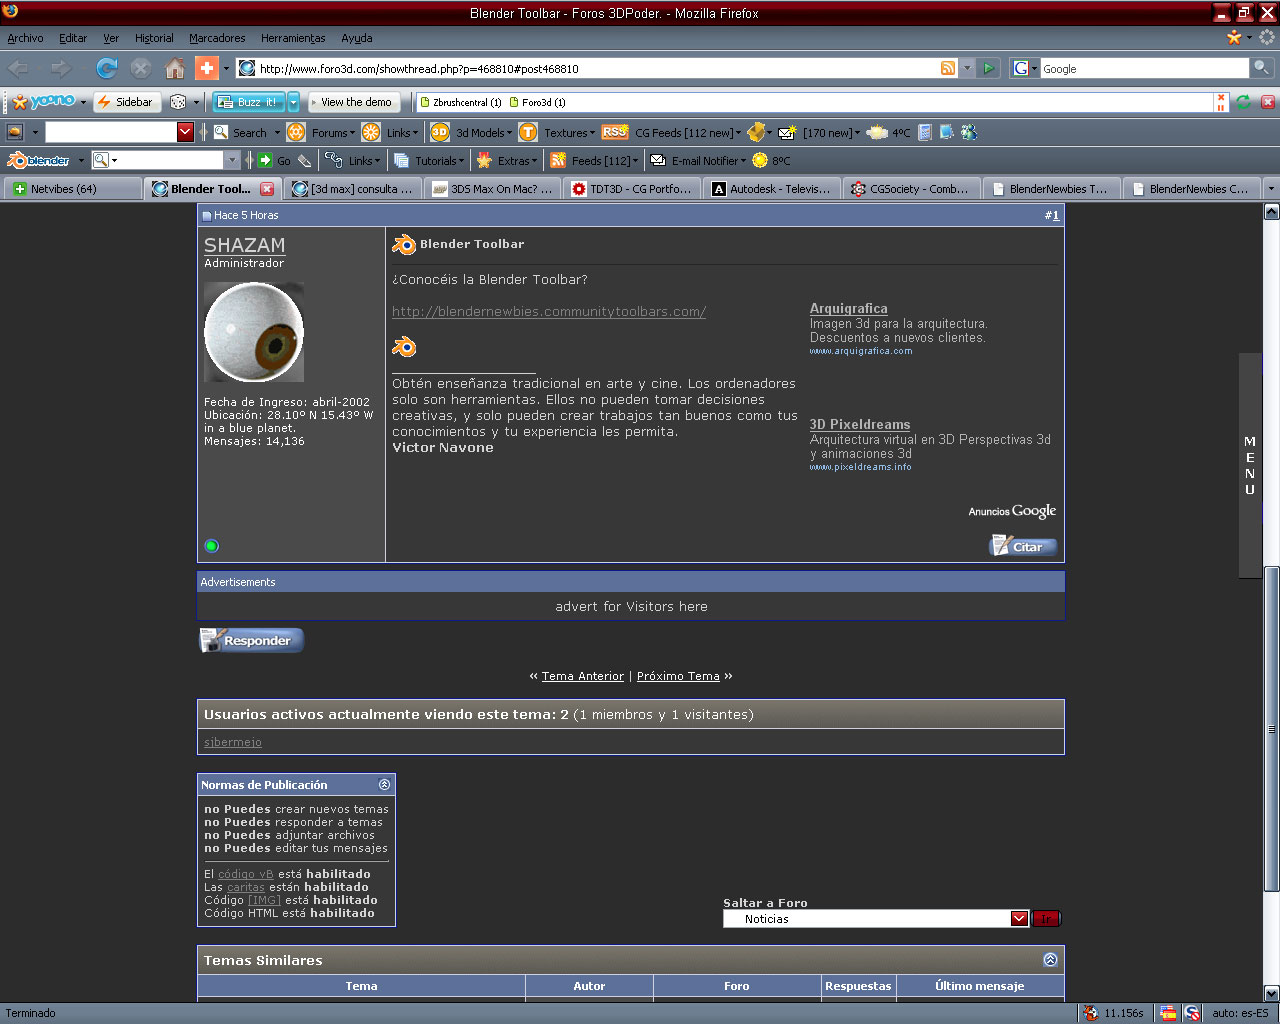The image size is (1280, 1024).
Task: Click the notepad icon beside calculator
Action: 946,132
